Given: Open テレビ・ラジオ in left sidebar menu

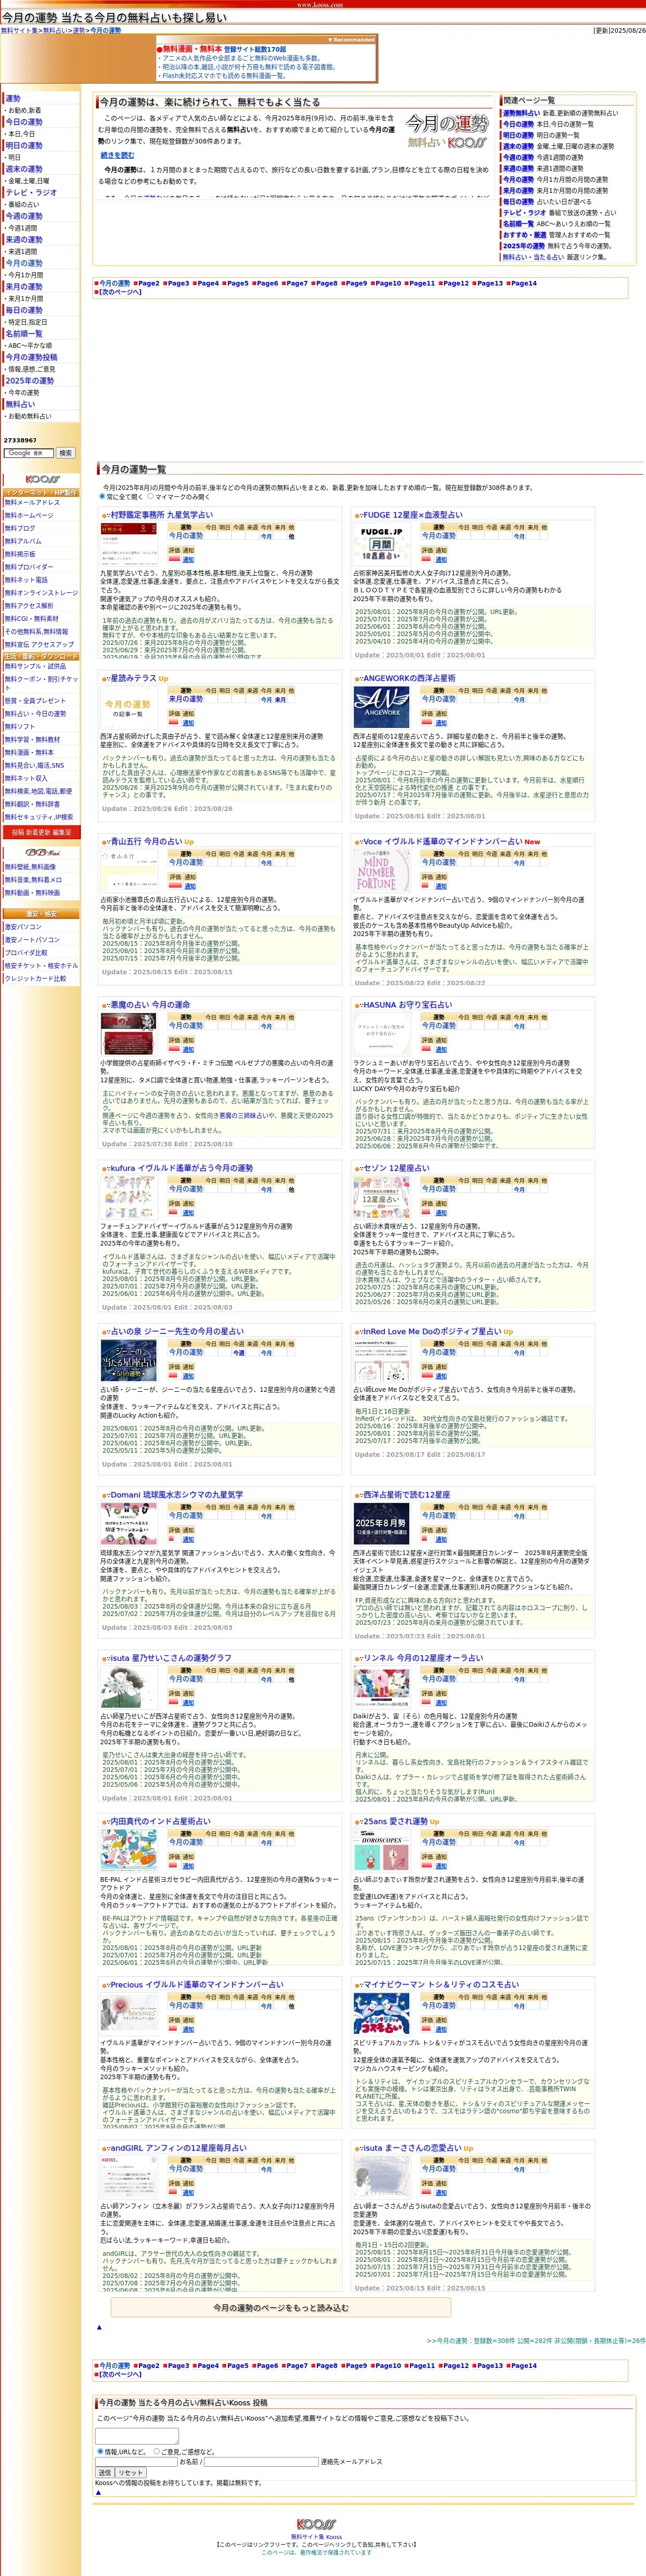Looking at the screenshot, I should click(x=31, y=192).
